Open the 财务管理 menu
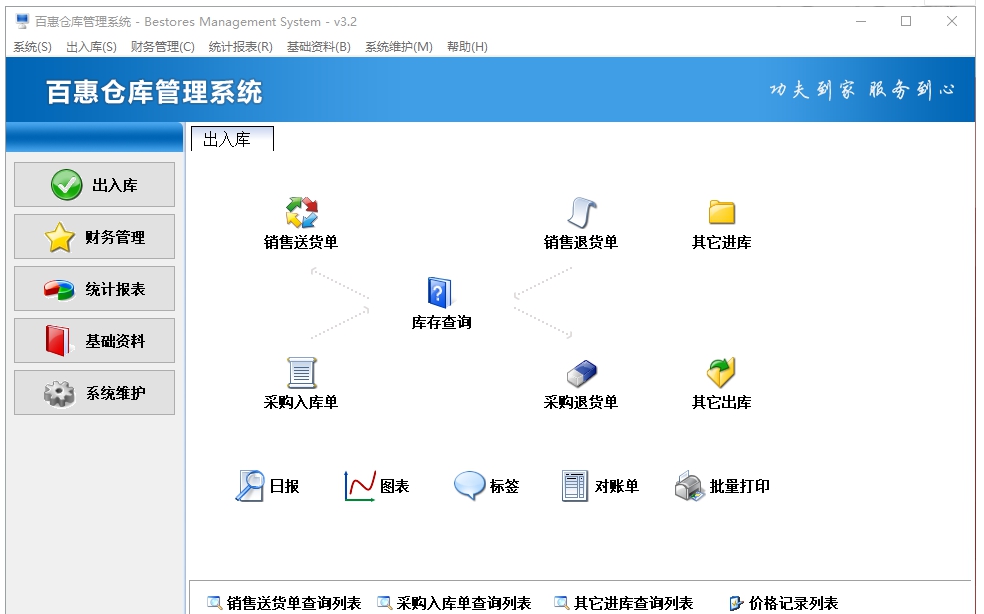The height and width of the screenshot is (614, 984). [163, 46]
